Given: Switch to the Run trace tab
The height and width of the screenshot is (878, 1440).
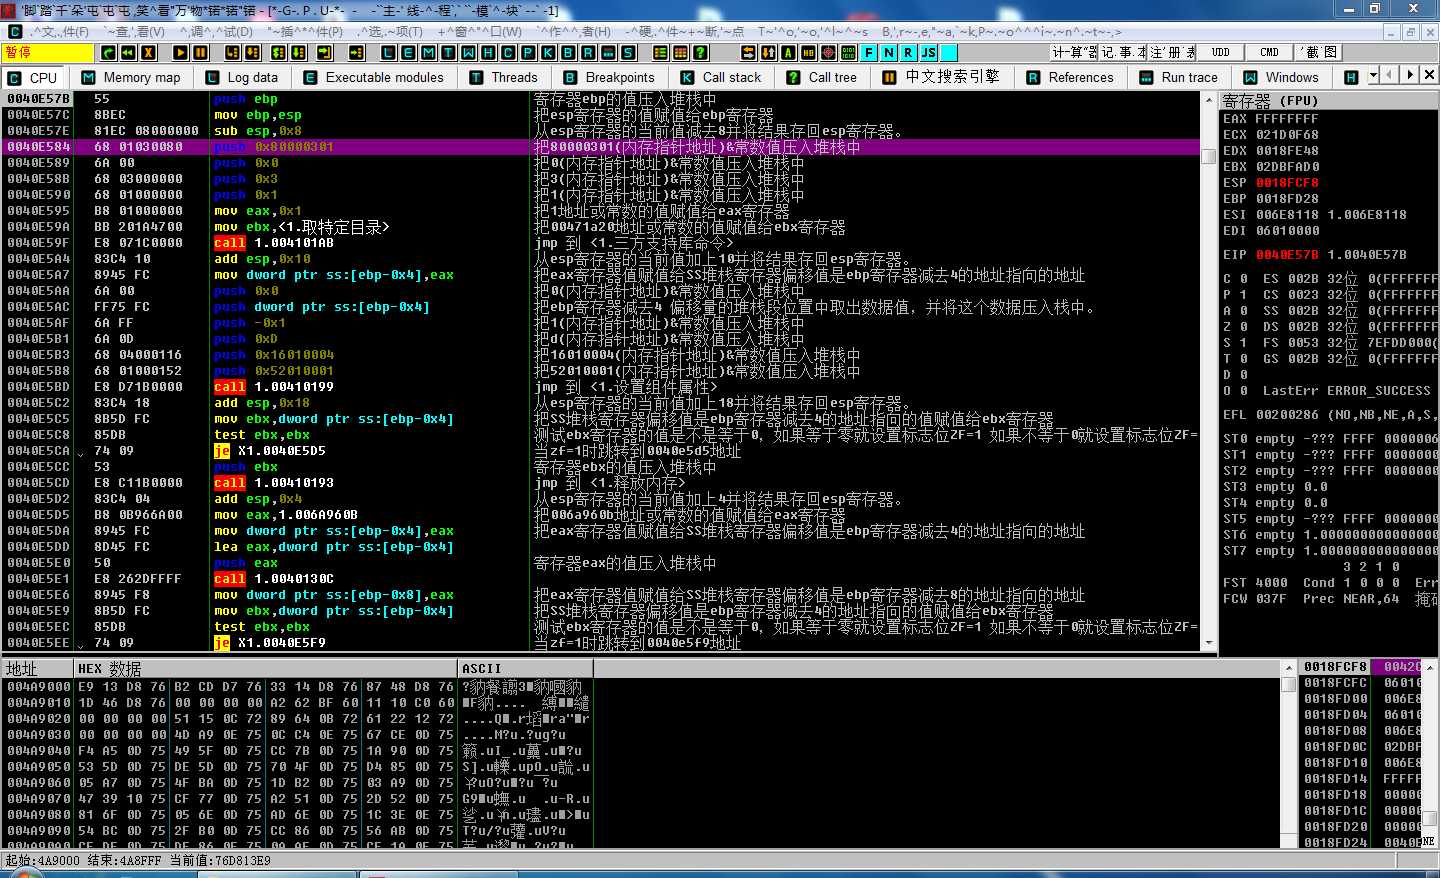Looking at the screenshot, I should click(1179, 77).
